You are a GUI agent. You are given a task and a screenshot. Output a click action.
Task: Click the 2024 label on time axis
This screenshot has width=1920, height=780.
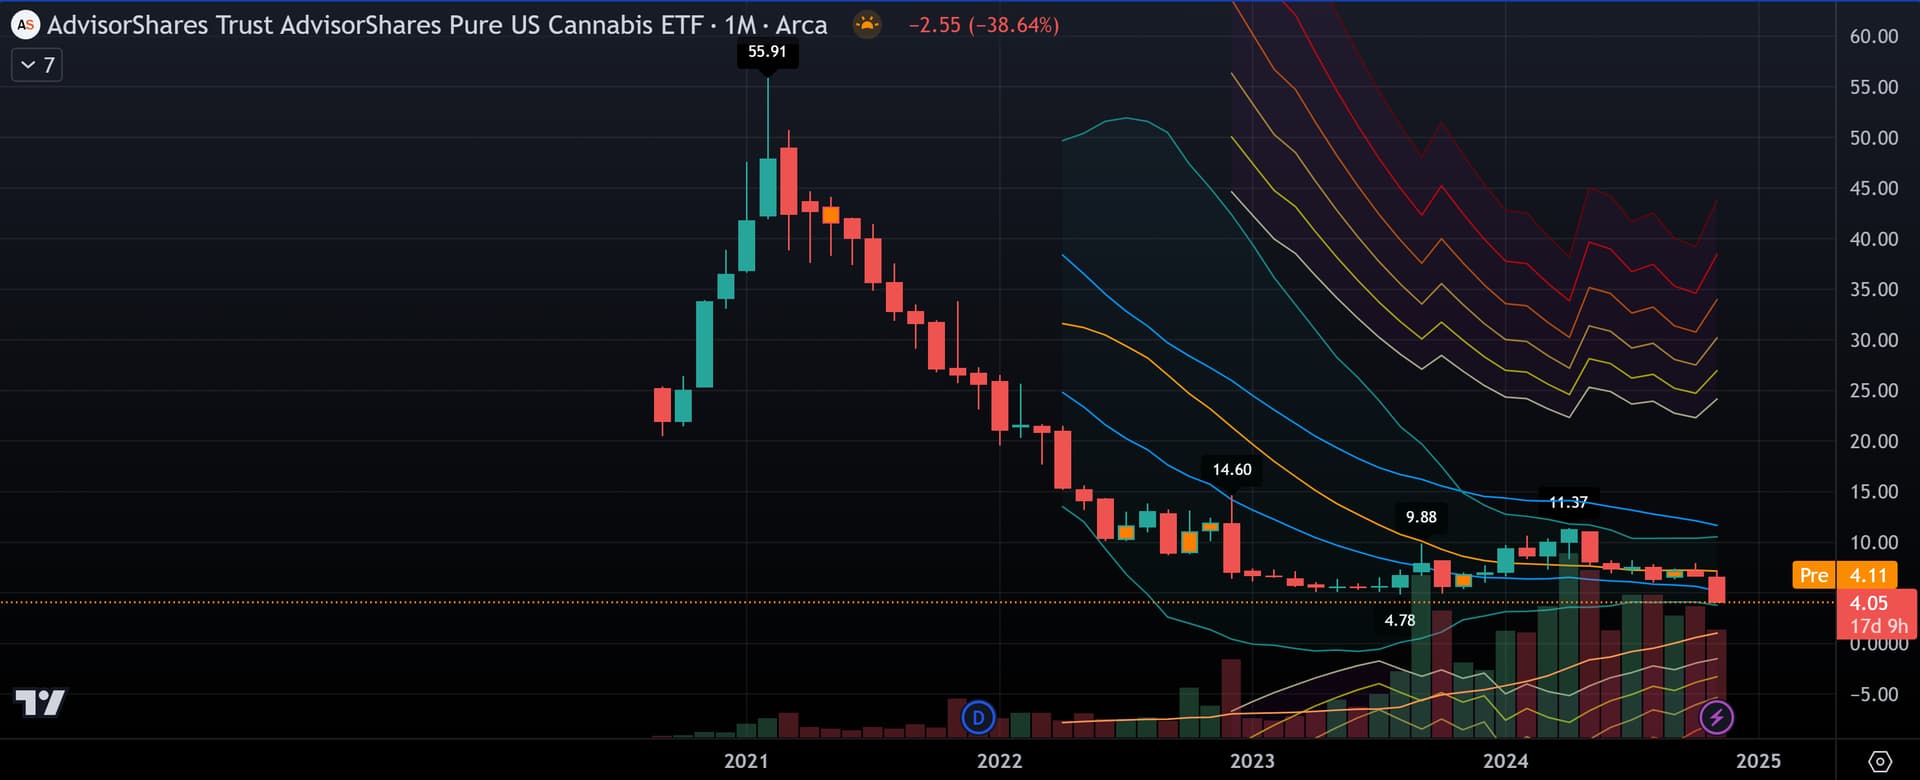pos(1505,761)
